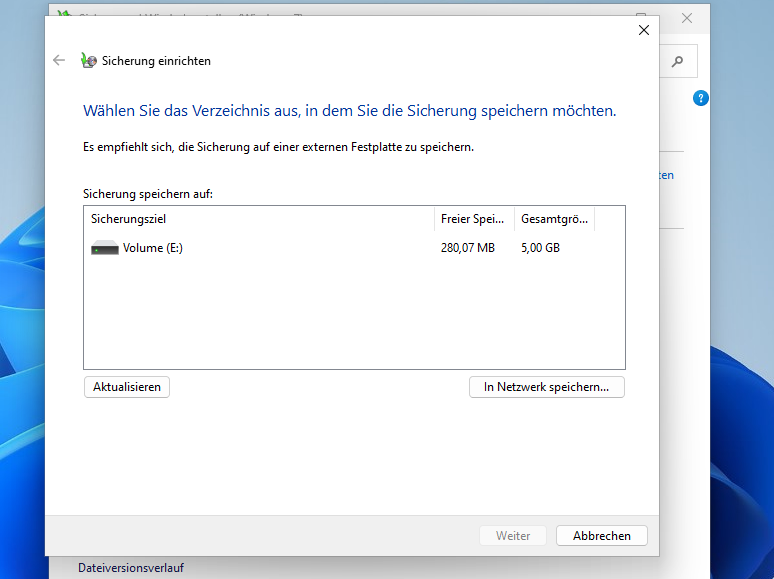
Task: Maximize the background Control Panel window
Action: (641, 16)
